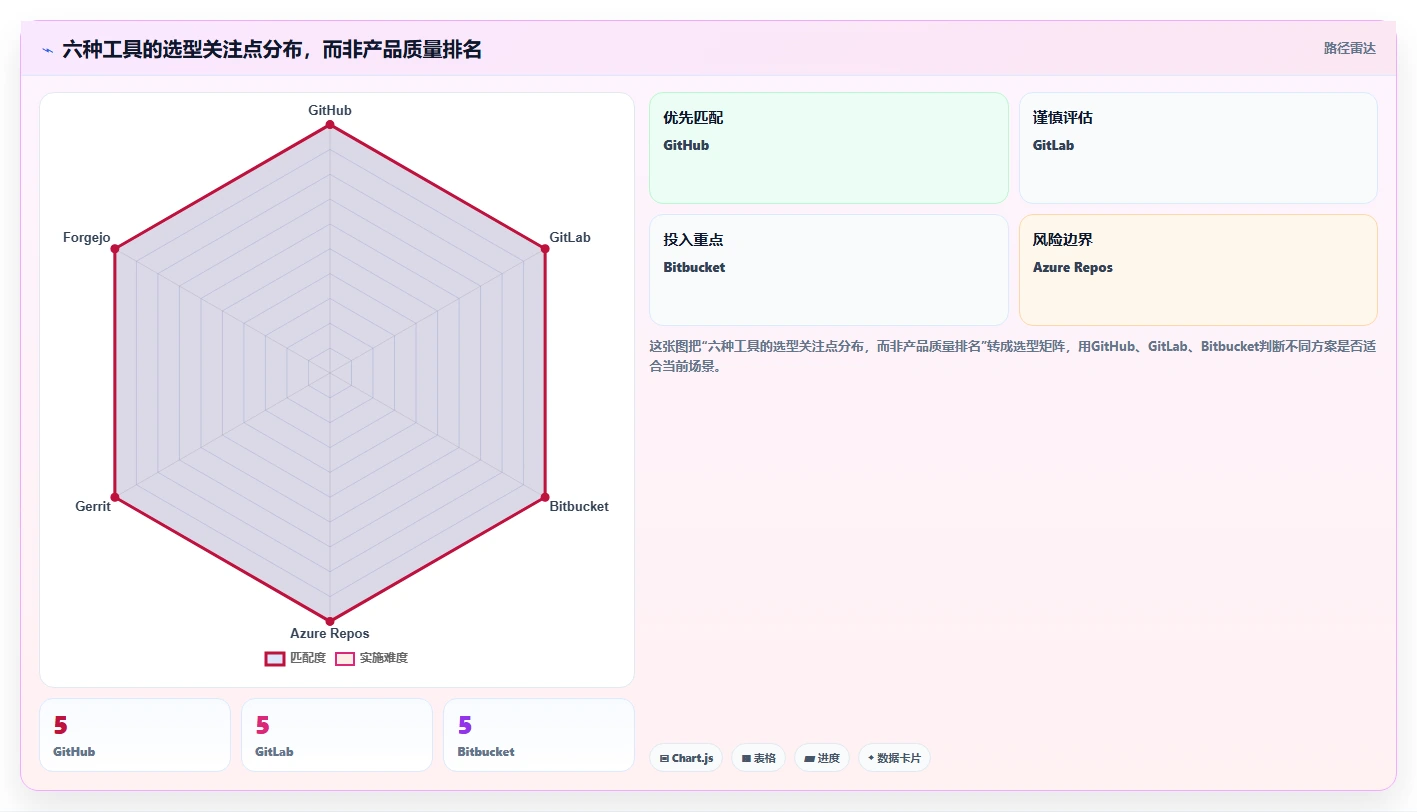Viewport: 1417px width, 812px height.
Task: Click the 实施难度 legend color box
Action: click(x=345, y=658)
